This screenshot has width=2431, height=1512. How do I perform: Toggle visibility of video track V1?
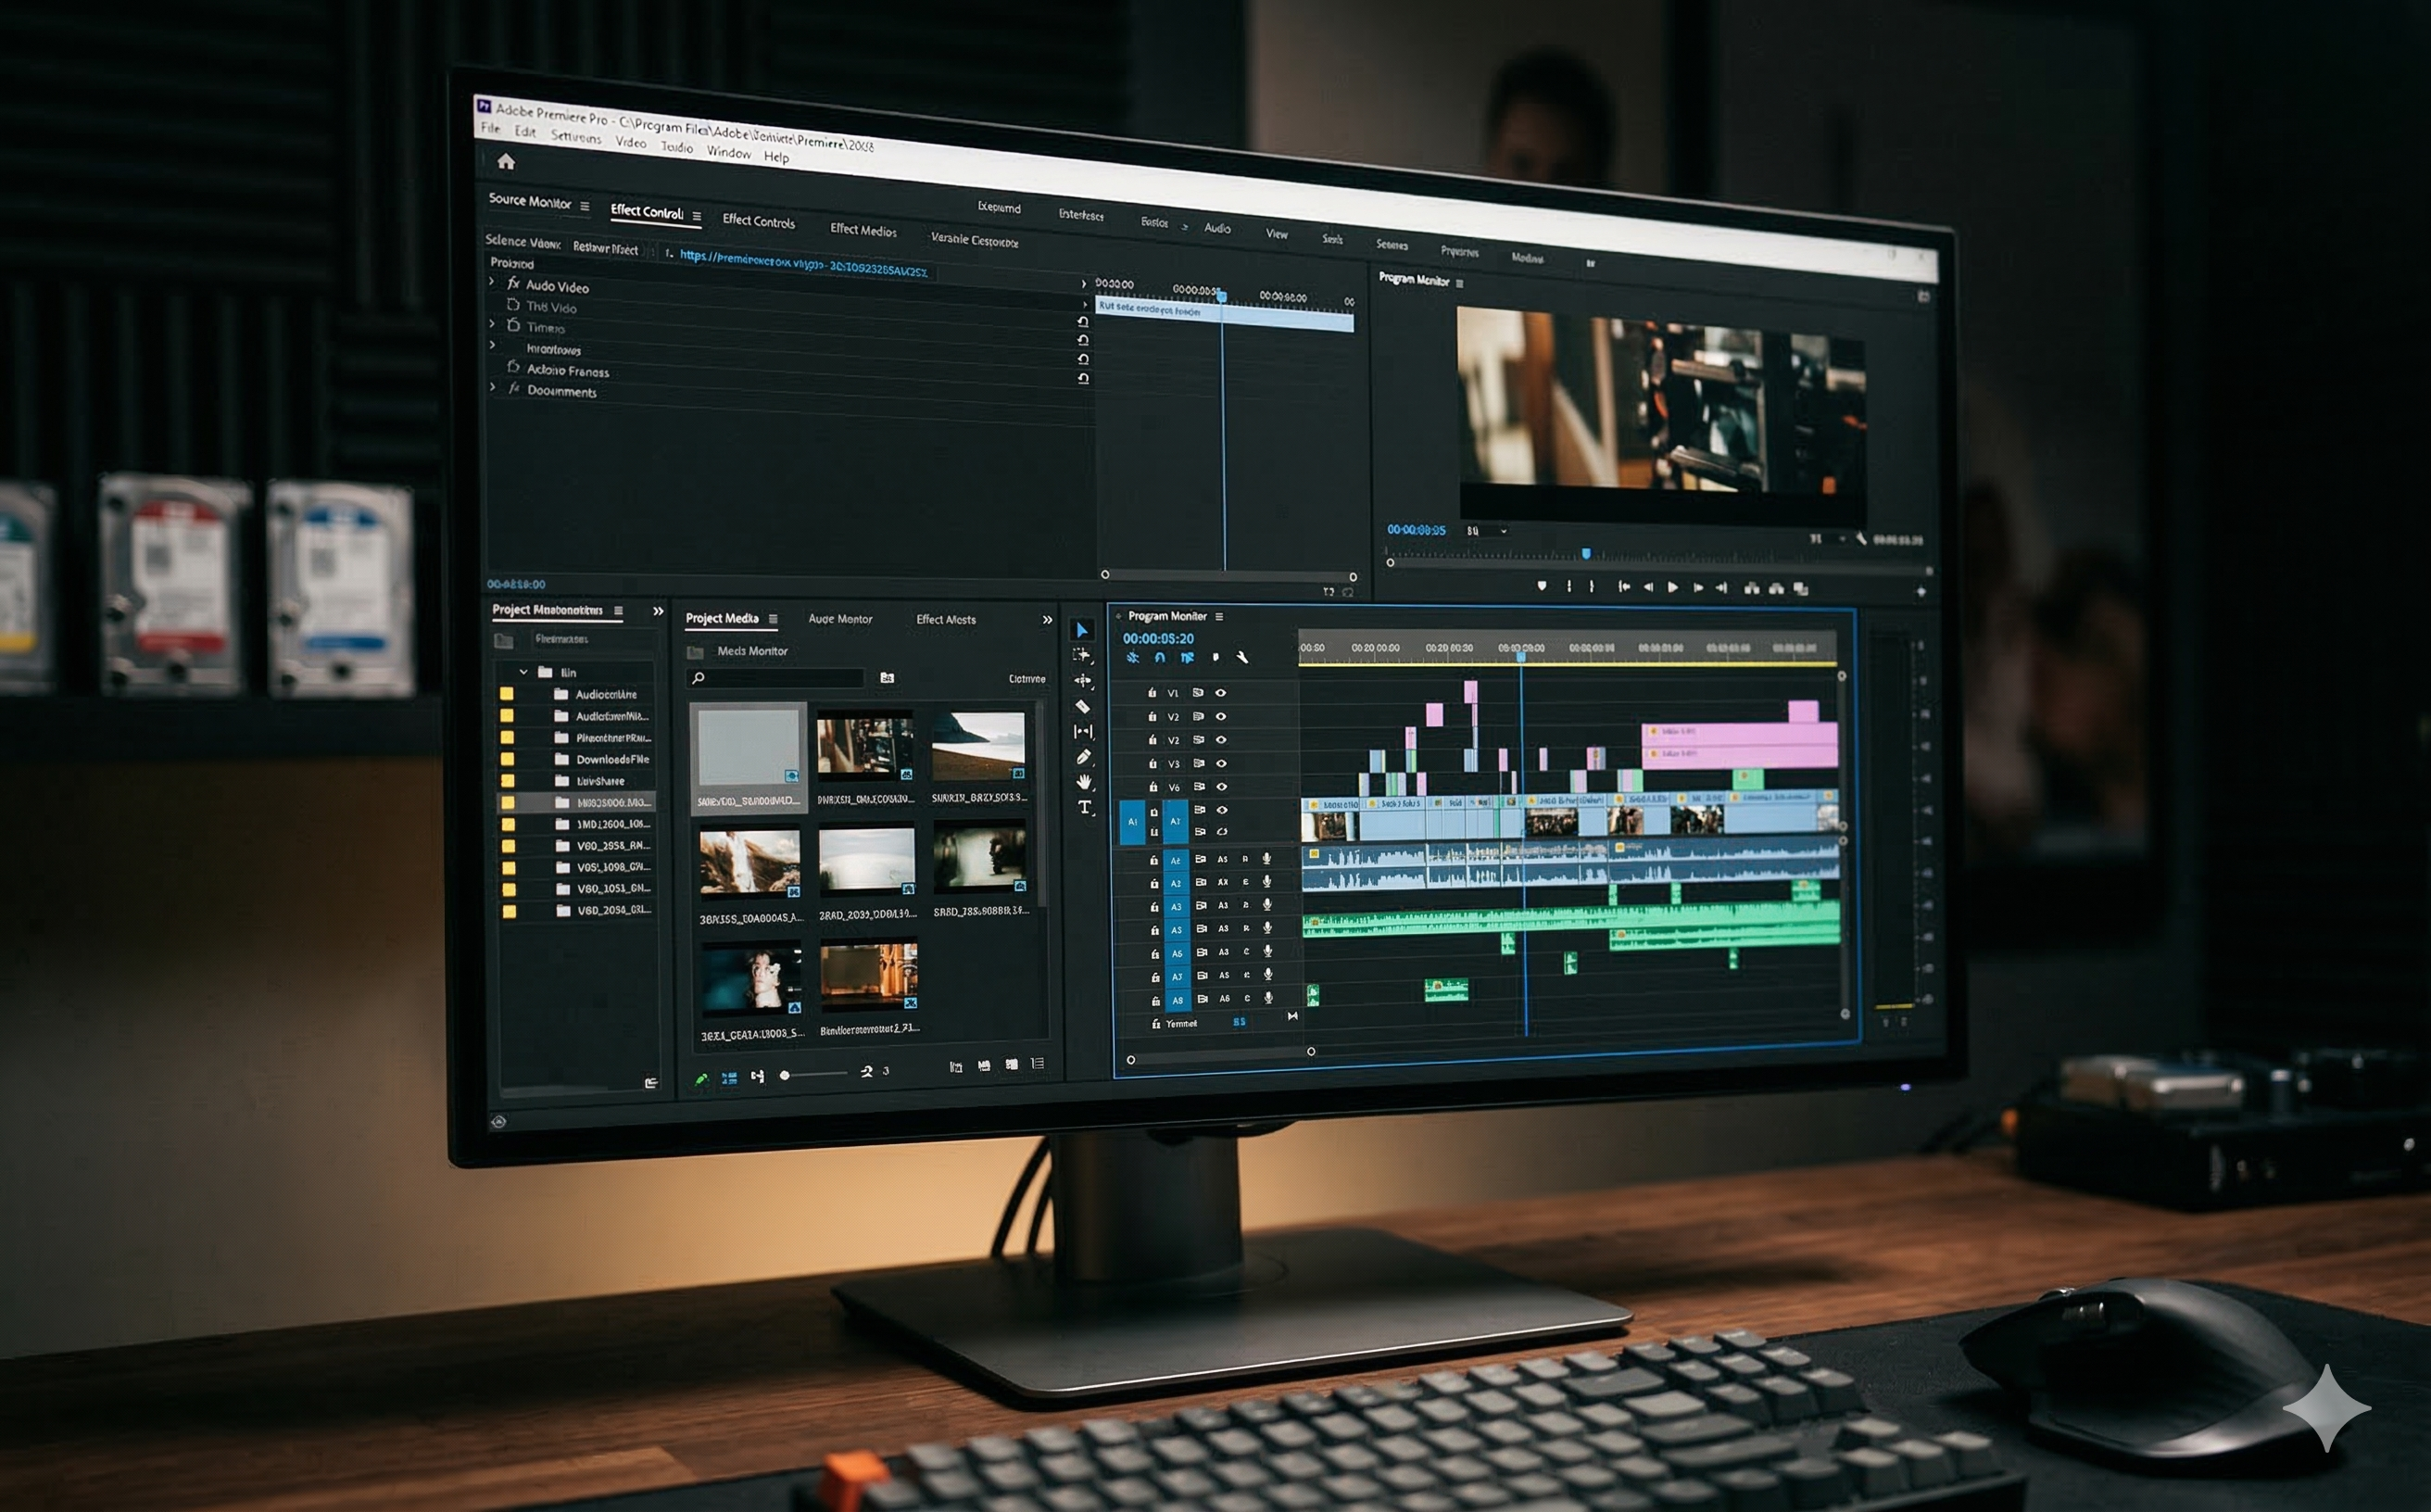(1222, 694)
